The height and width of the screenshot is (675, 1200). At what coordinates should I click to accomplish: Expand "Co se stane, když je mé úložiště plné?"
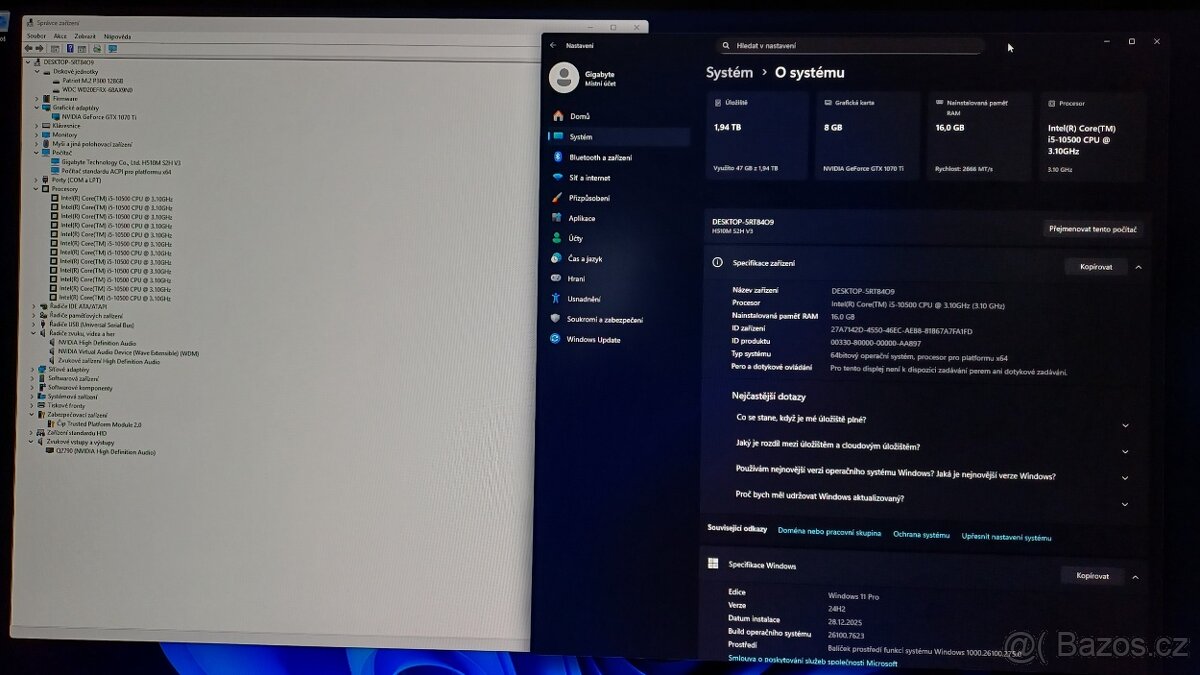tap(1125, 425)
